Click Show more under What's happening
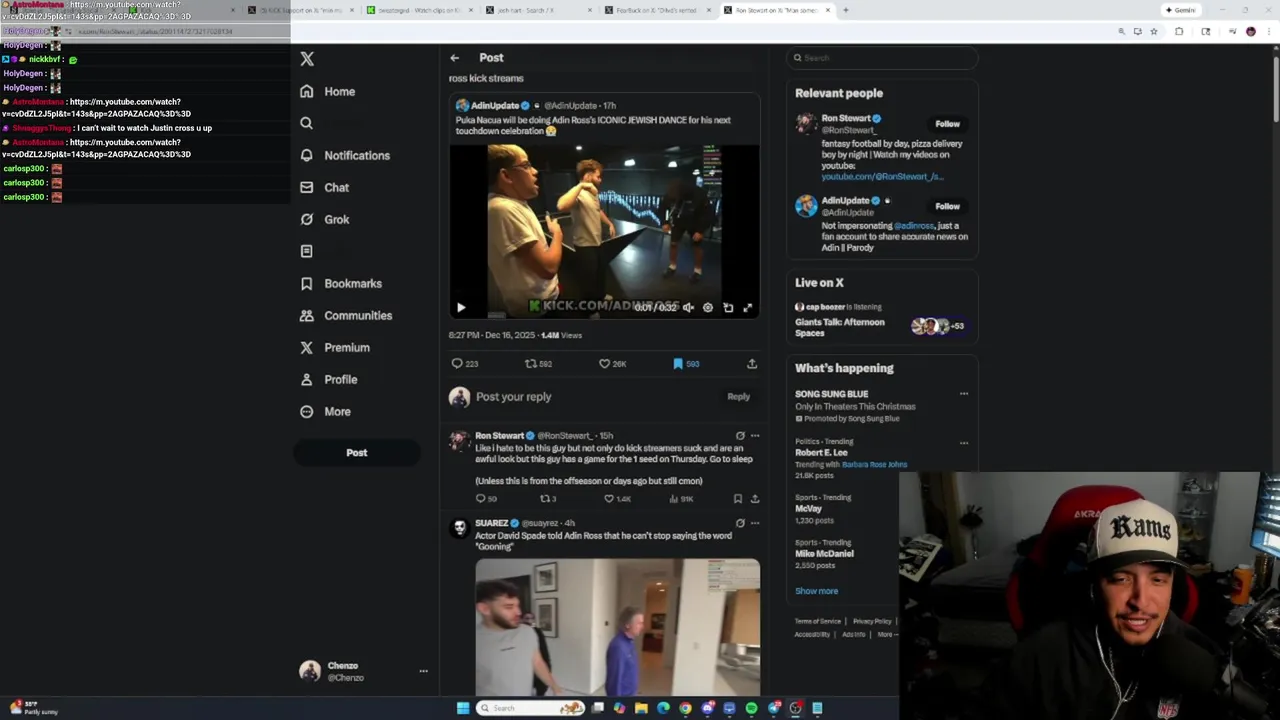Viewport: 1280px width, 720px height. coord(816,591)
